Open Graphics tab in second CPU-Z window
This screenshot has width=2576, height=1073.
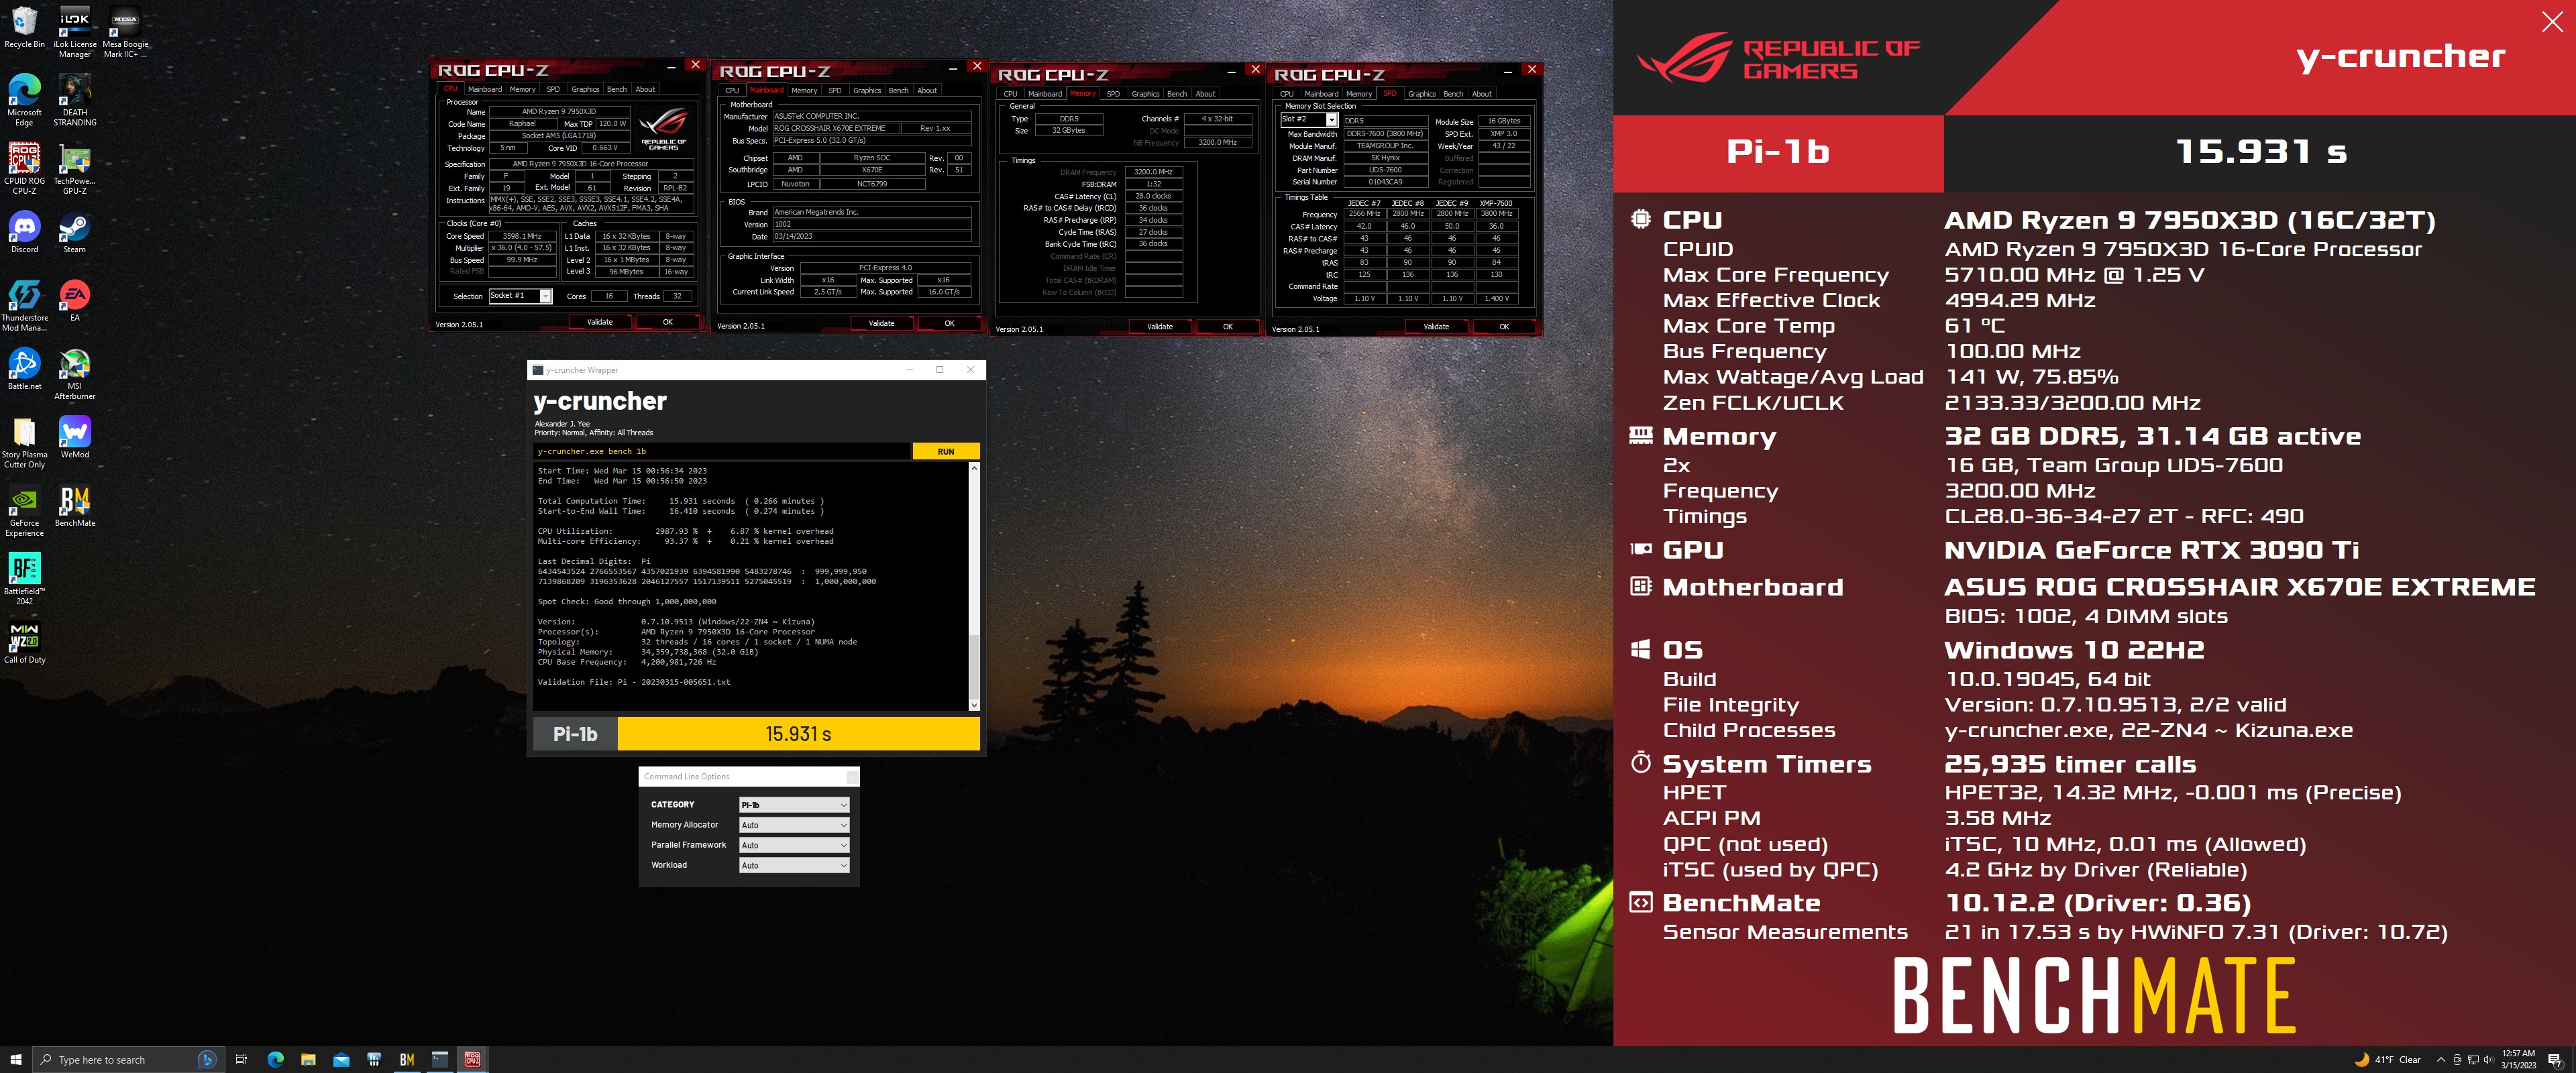tap(867, 90)
